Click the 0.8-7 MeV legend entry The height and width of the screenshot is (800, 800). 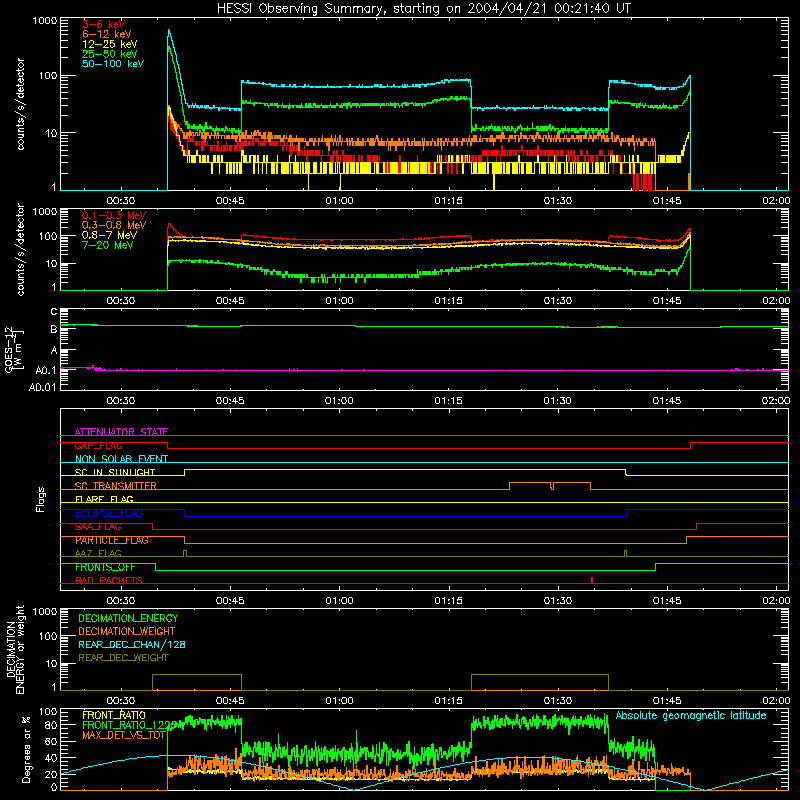coord(109,235)
